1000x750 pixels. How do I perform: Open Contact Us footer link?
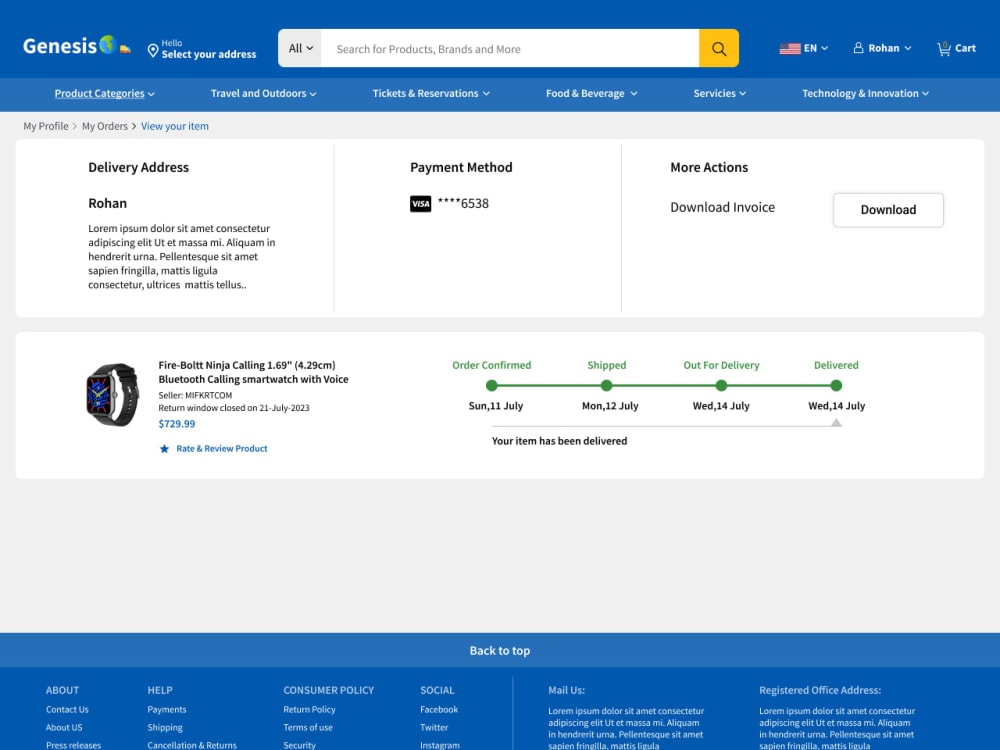[x=67, y=710]
